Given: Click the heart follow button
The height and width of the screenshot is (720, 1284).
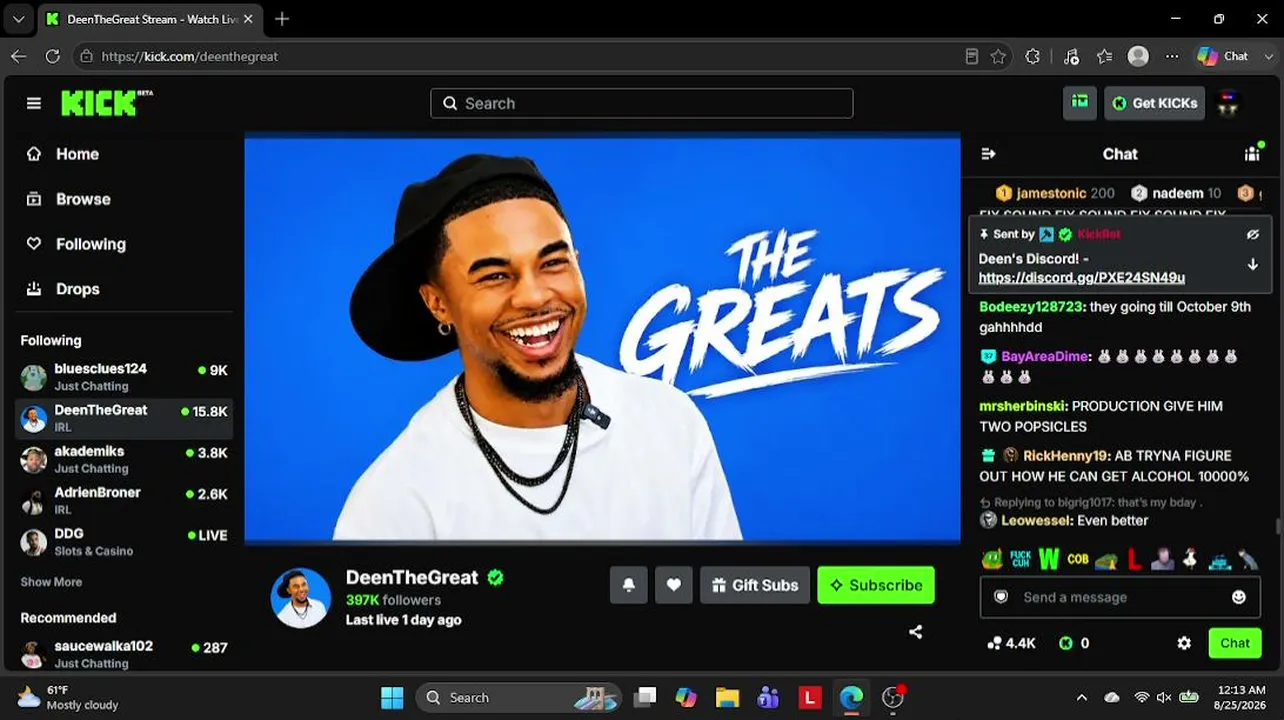Looking at the screenshot, I should 674,585.
